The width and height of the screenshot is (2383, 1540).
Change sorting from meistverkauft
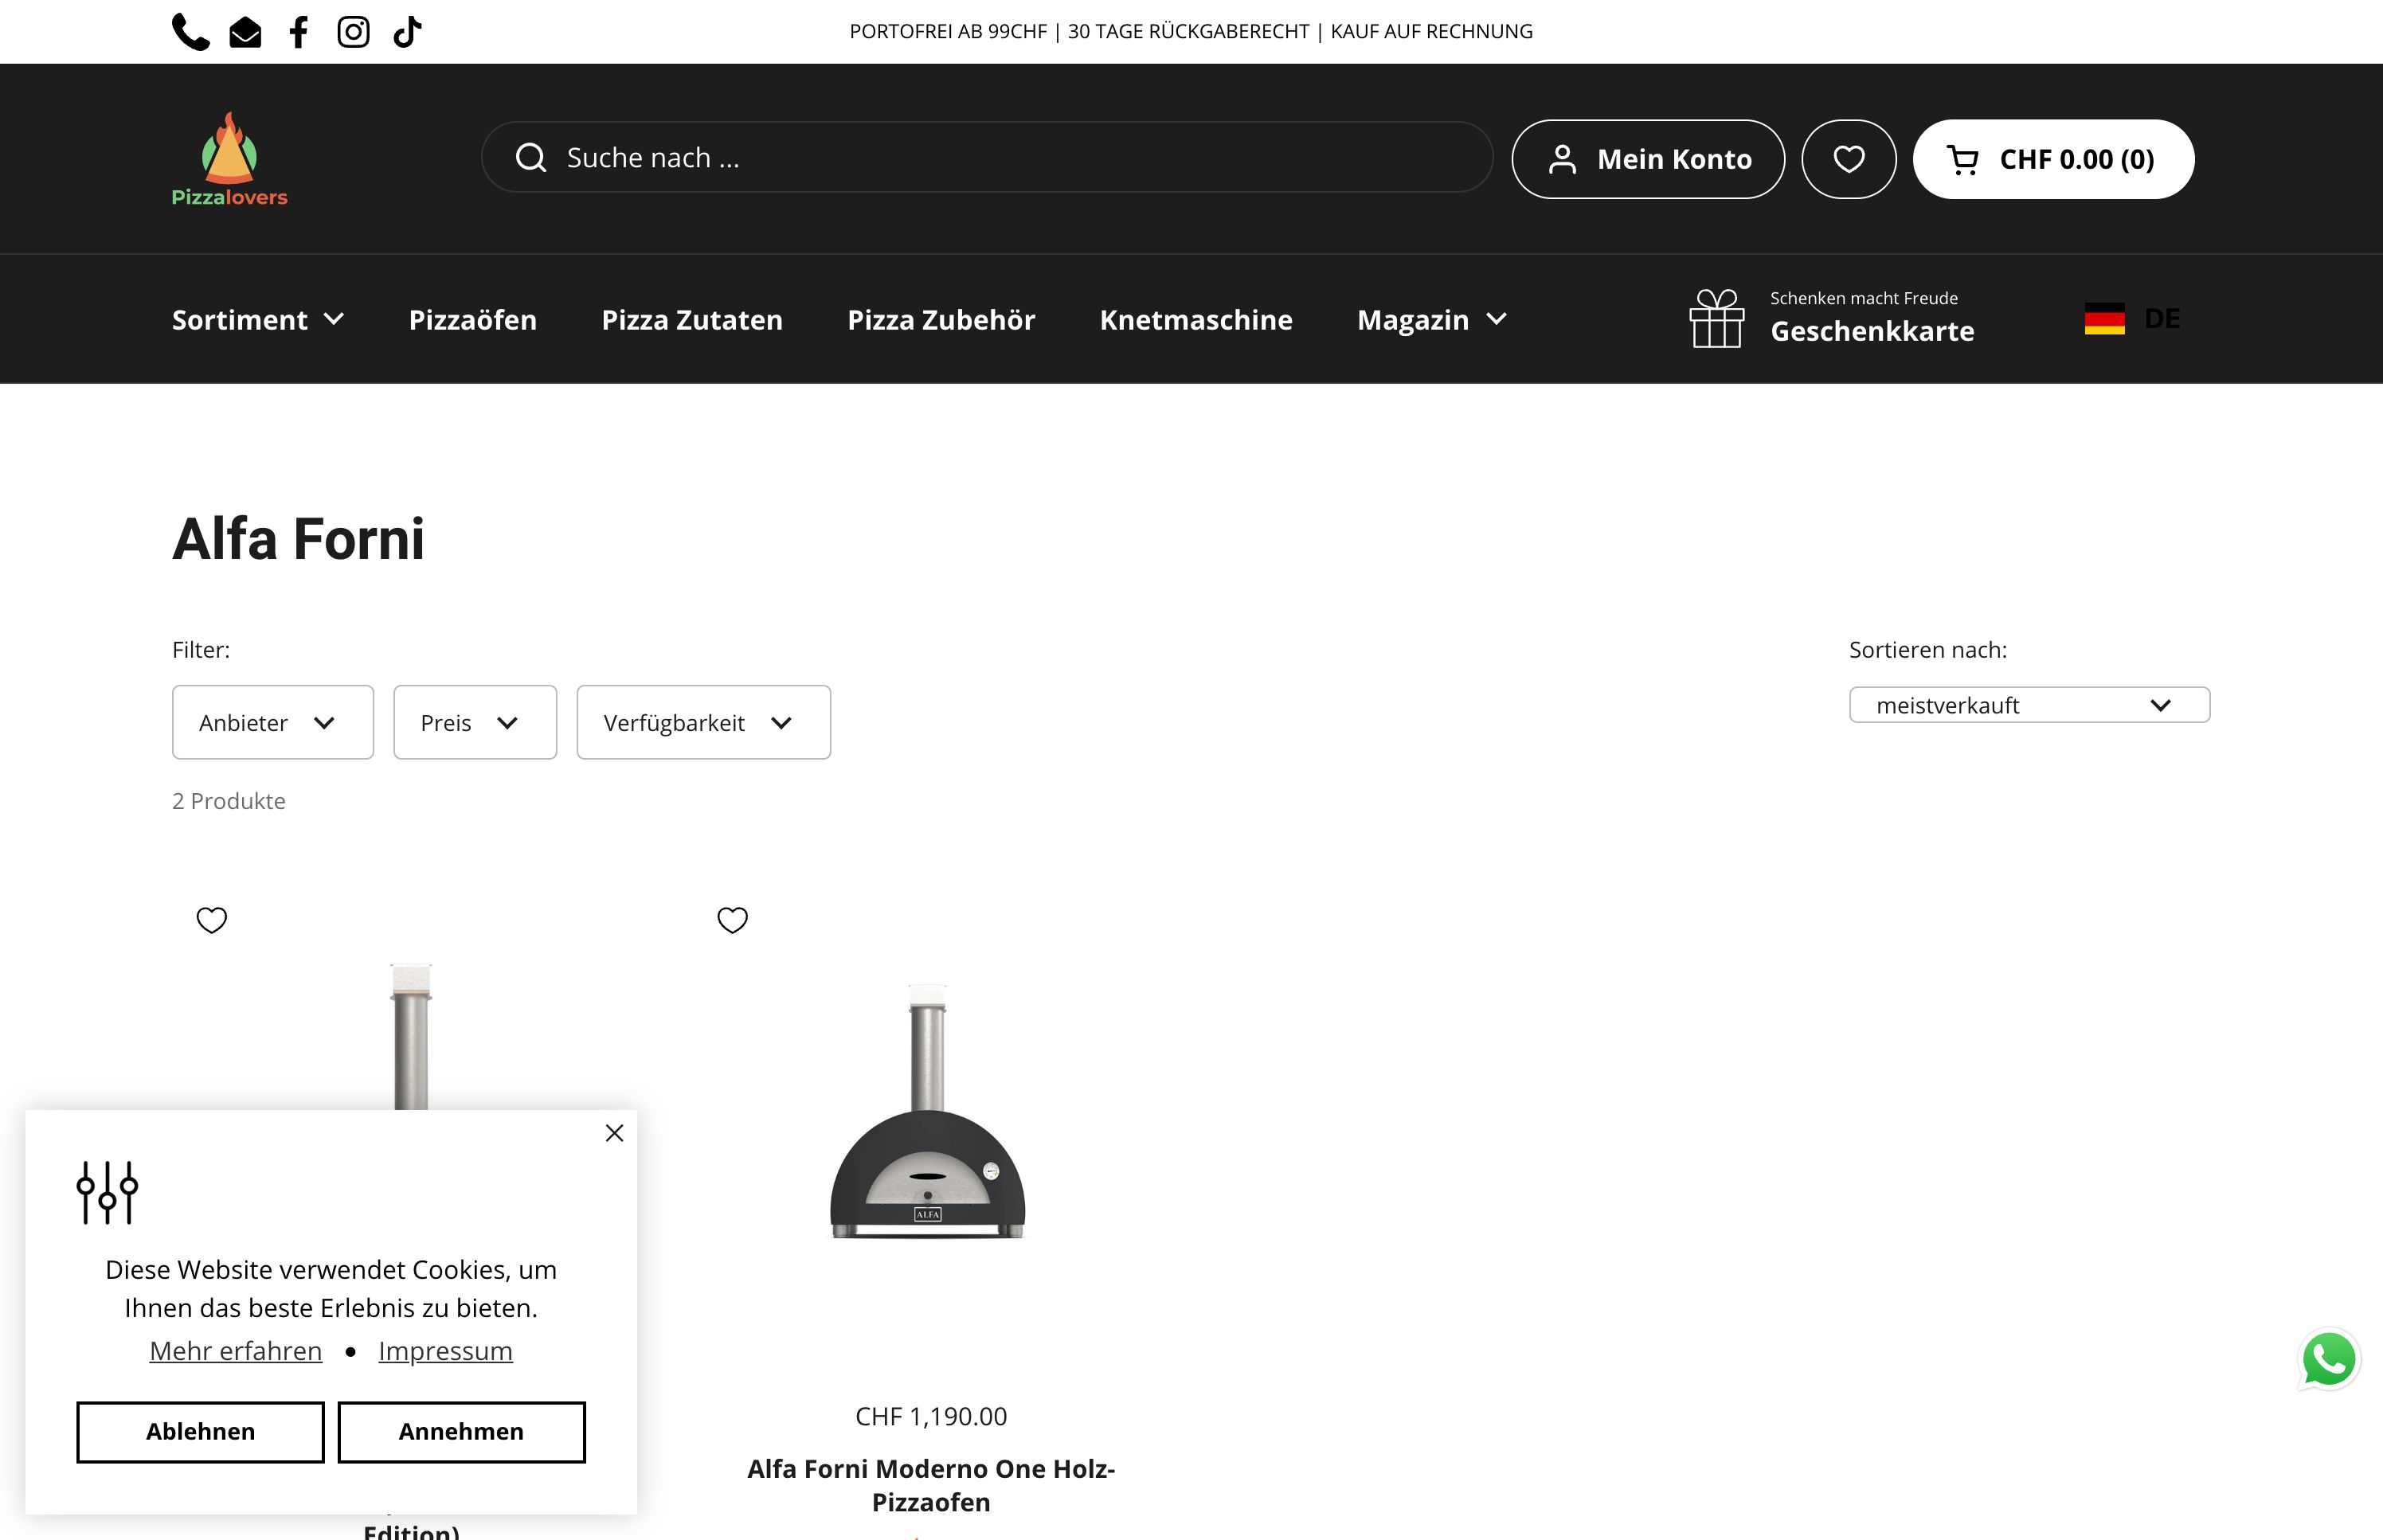(2028, 704)
